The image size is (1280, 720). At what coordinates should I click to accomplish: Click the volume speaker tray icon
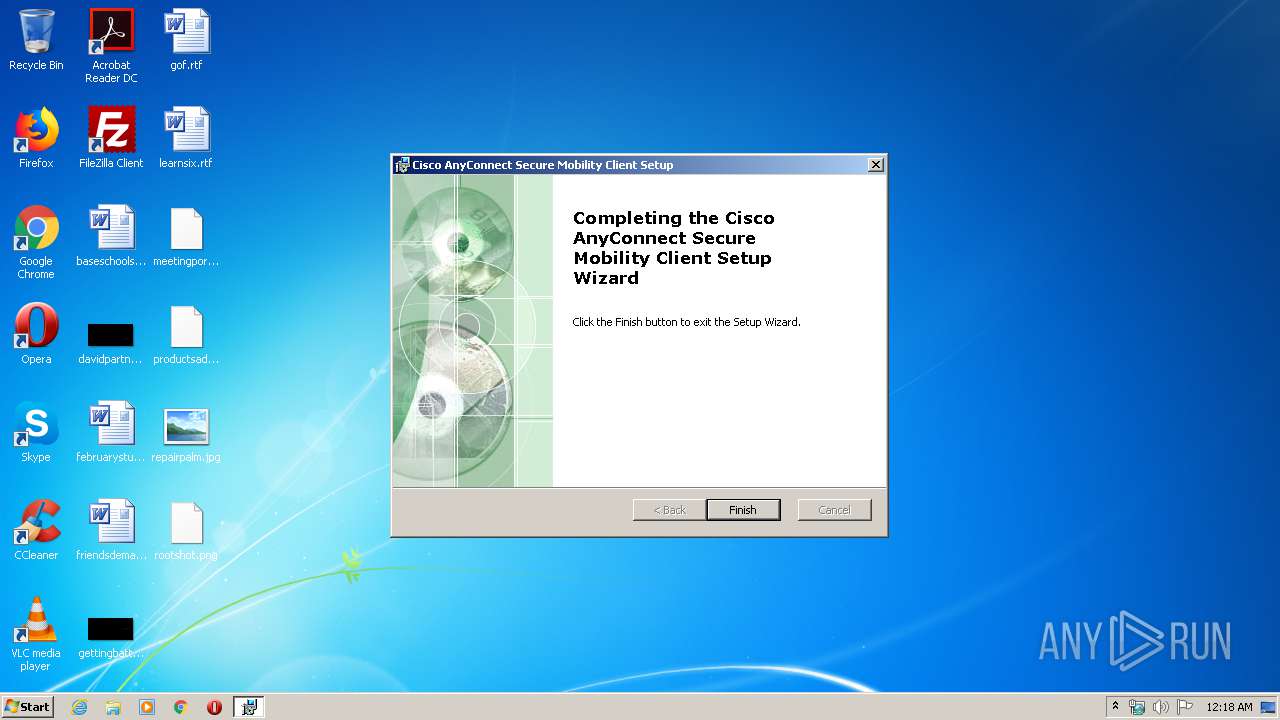tap(1161, 707)
